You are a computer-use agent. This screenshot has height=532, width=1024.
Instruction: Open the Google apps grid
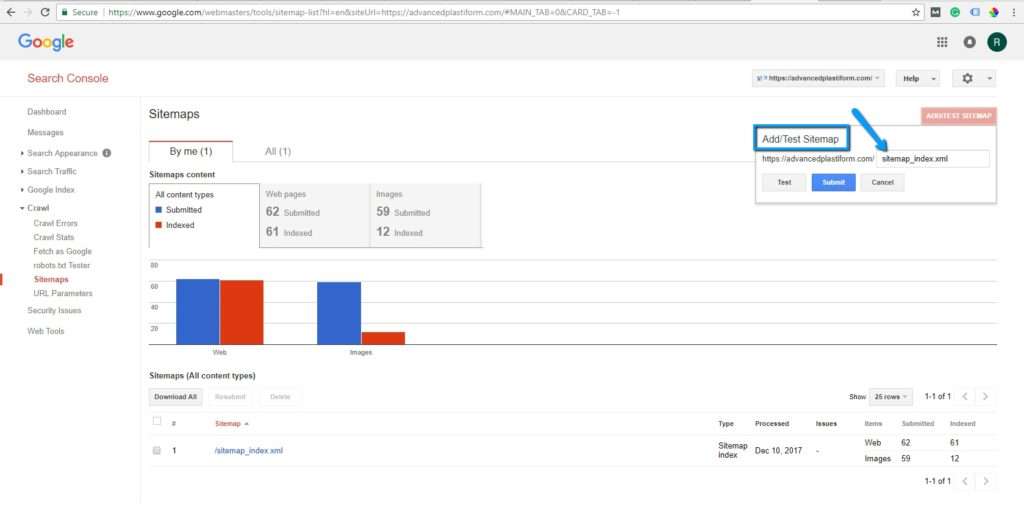click(x=942, y=42)
